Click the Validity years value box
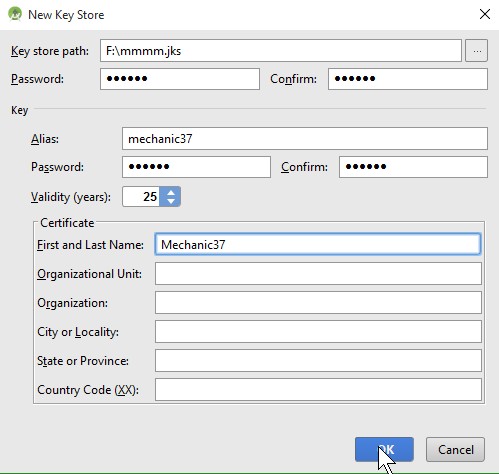This screenshot has width=499, height=474. pyautogui.click(x=141, y=197)
